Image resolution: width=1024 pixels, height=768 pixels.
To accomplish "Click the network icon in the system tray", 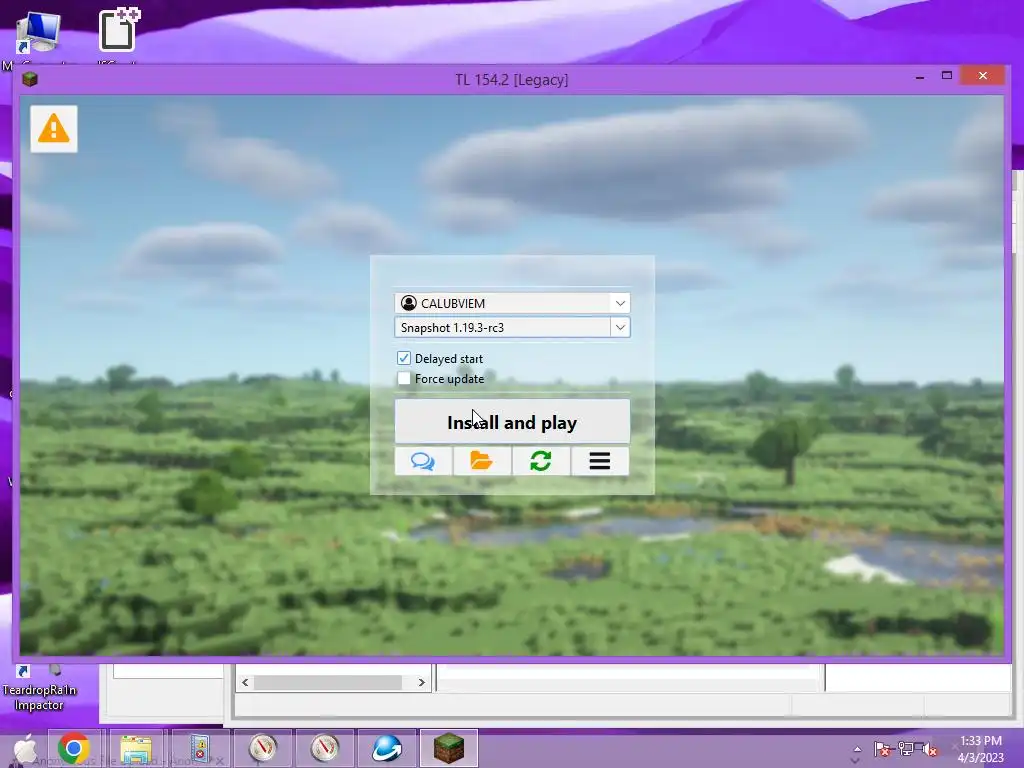I will tap(906, 749).
